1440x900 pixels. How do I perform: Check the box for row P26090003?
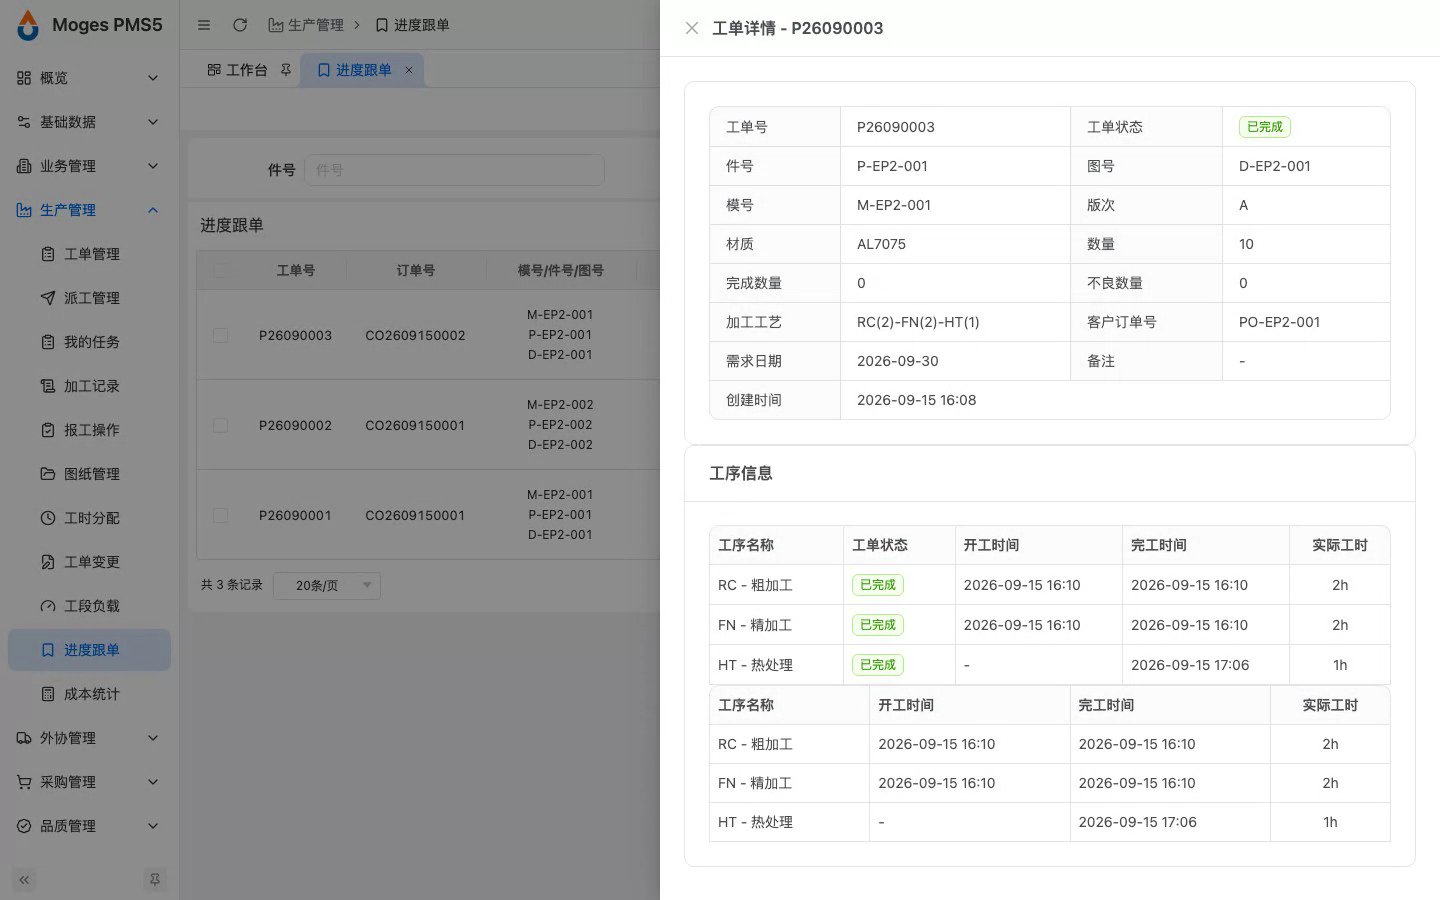(x=221, y=335)
